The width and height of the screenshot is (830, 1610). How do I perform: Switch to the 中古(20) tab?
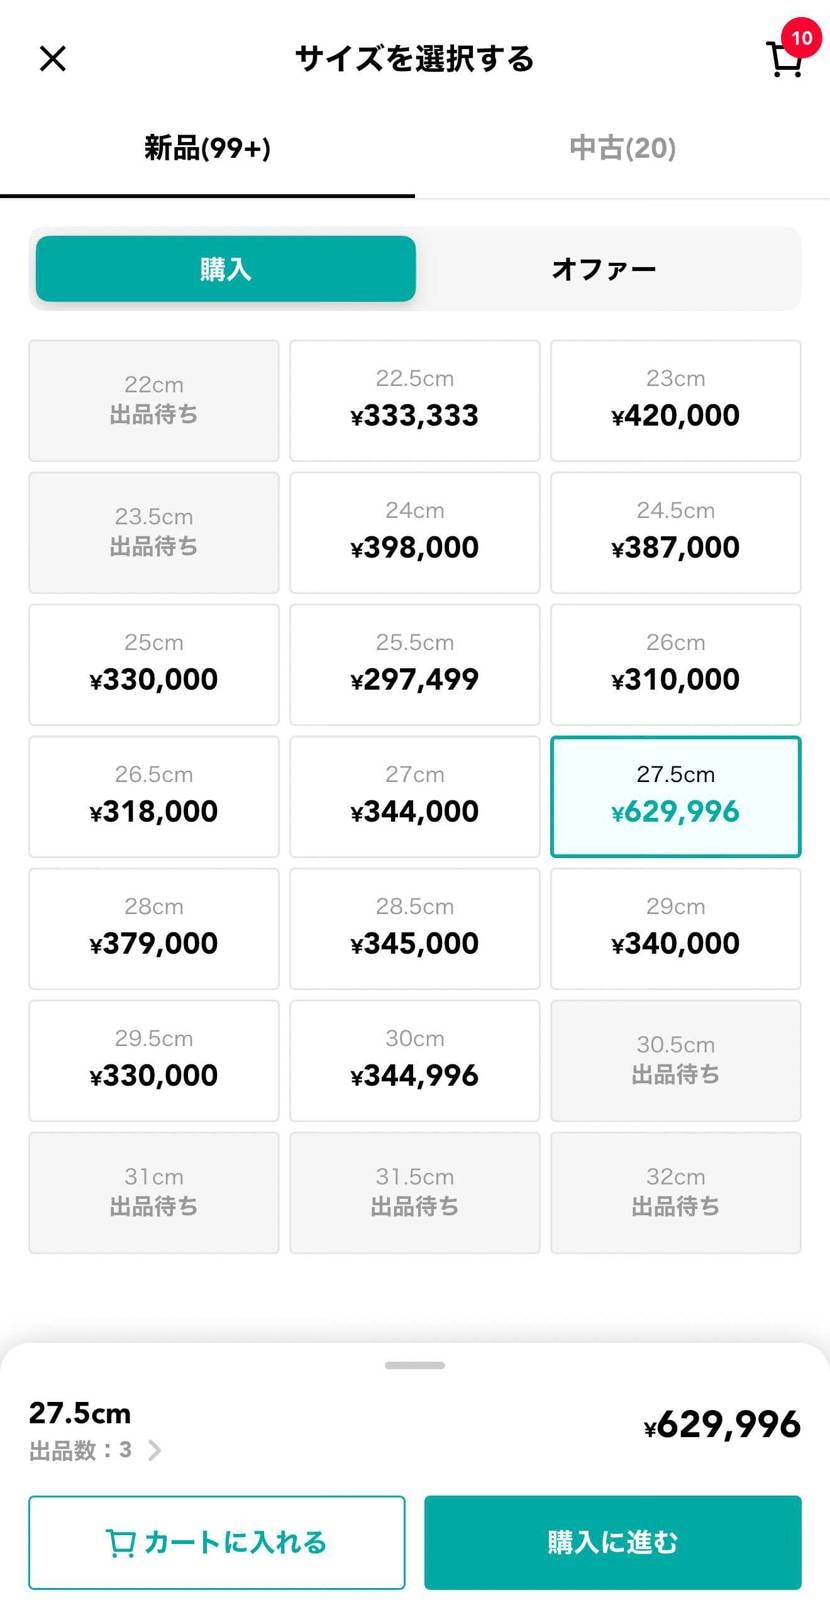tap(622, 149)
